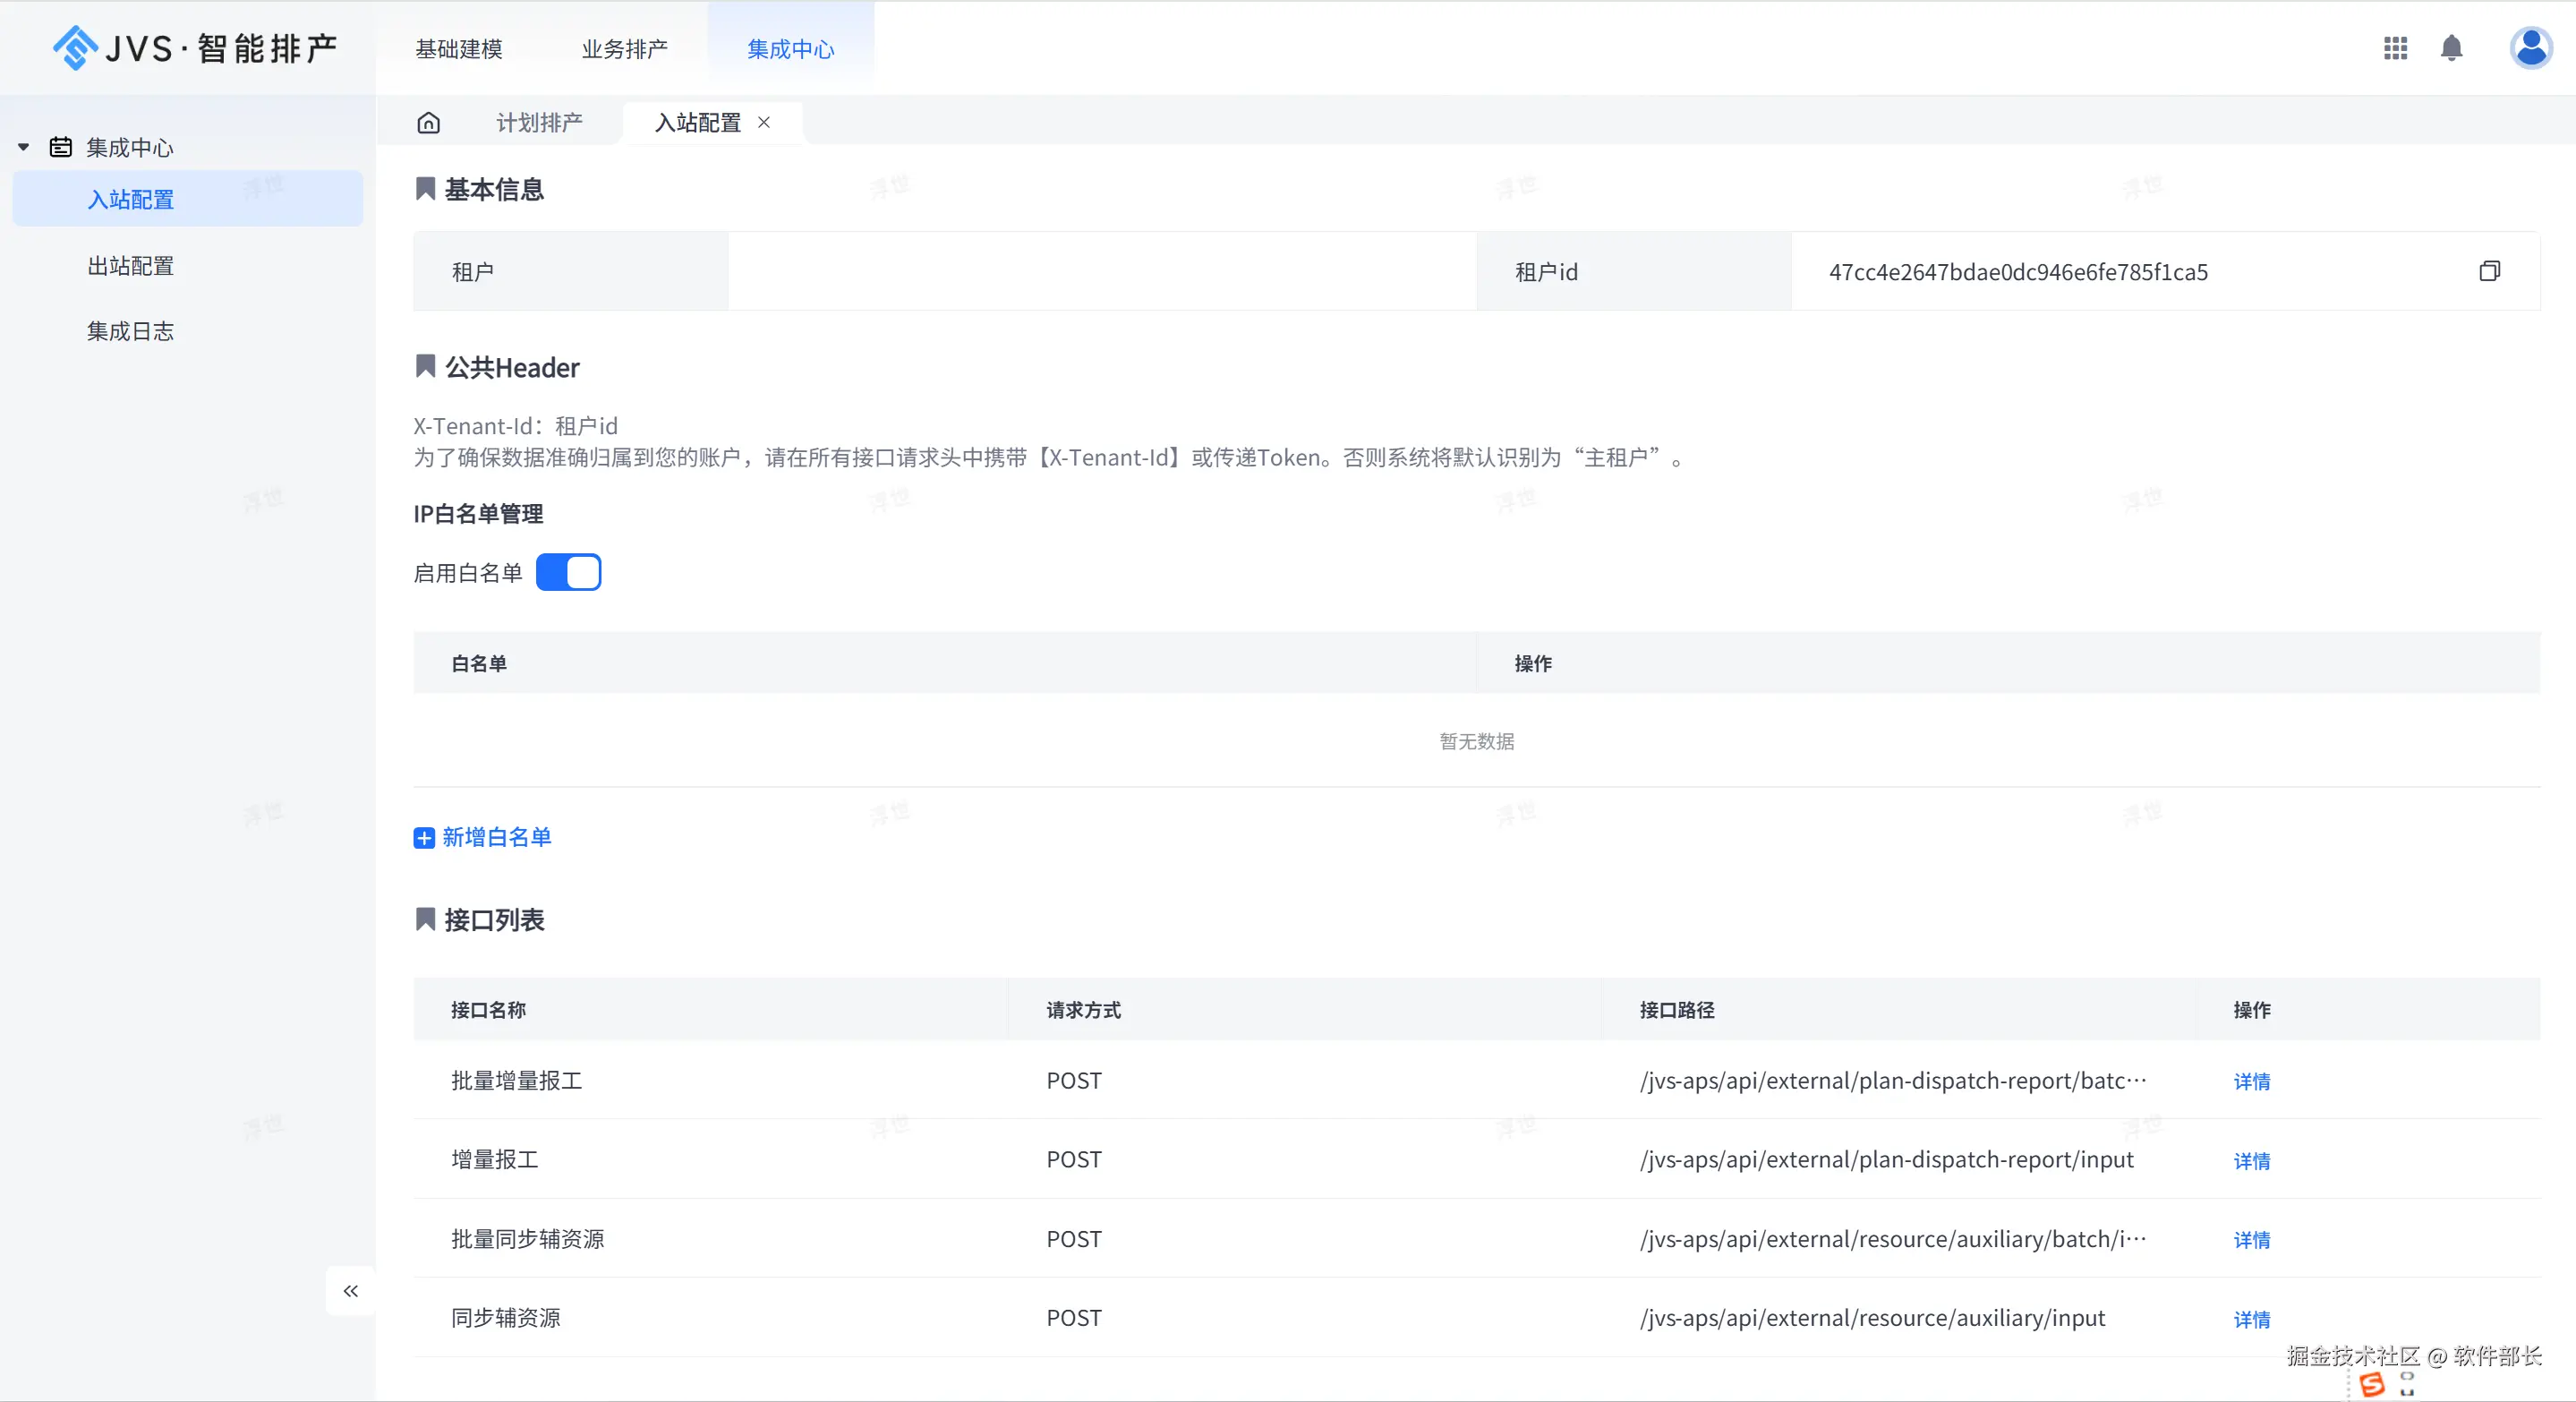Click the plus icon for adding whitelist
This screenshot has height=1402, width=2576.
(424, 837)
